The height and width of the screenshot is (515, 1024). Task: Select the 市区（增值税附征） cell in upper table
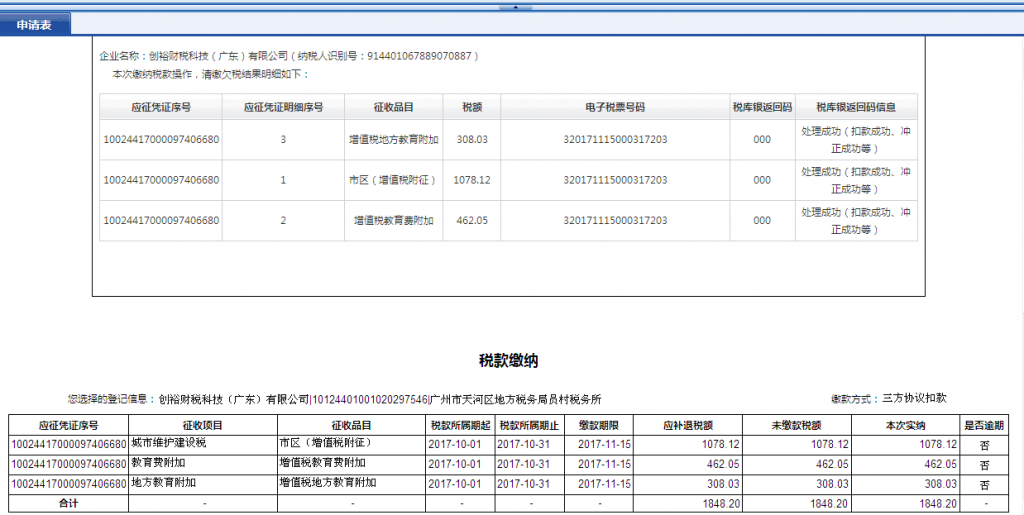(393, 180)
